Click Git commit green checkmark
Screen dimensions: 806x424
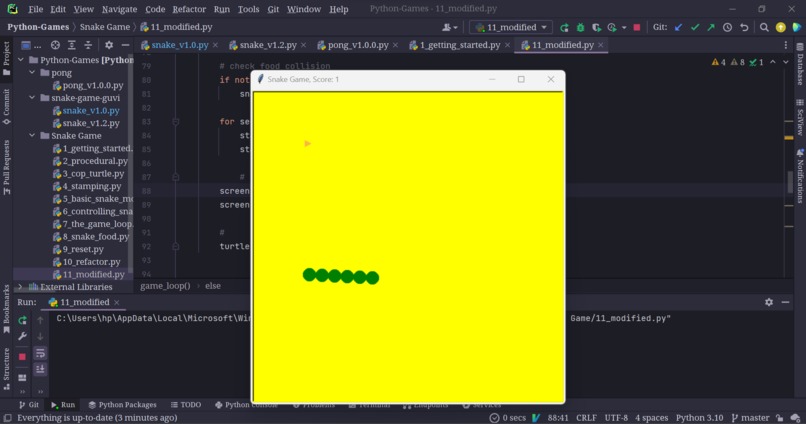(695, 27)
